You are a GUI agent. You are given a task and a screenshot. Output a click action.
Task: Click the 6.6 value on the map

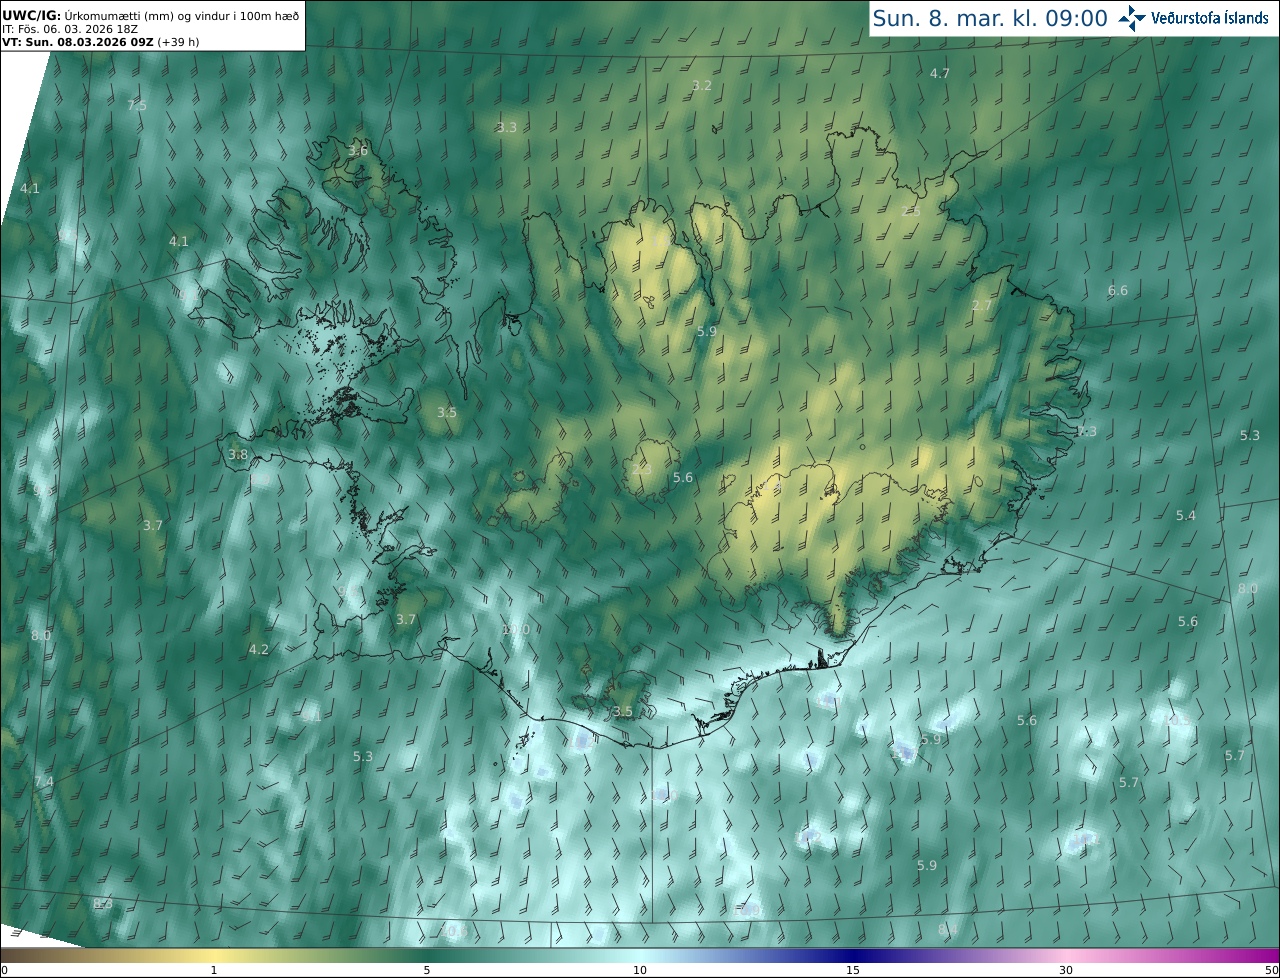pyautogui.click(x=1118, y=291)
